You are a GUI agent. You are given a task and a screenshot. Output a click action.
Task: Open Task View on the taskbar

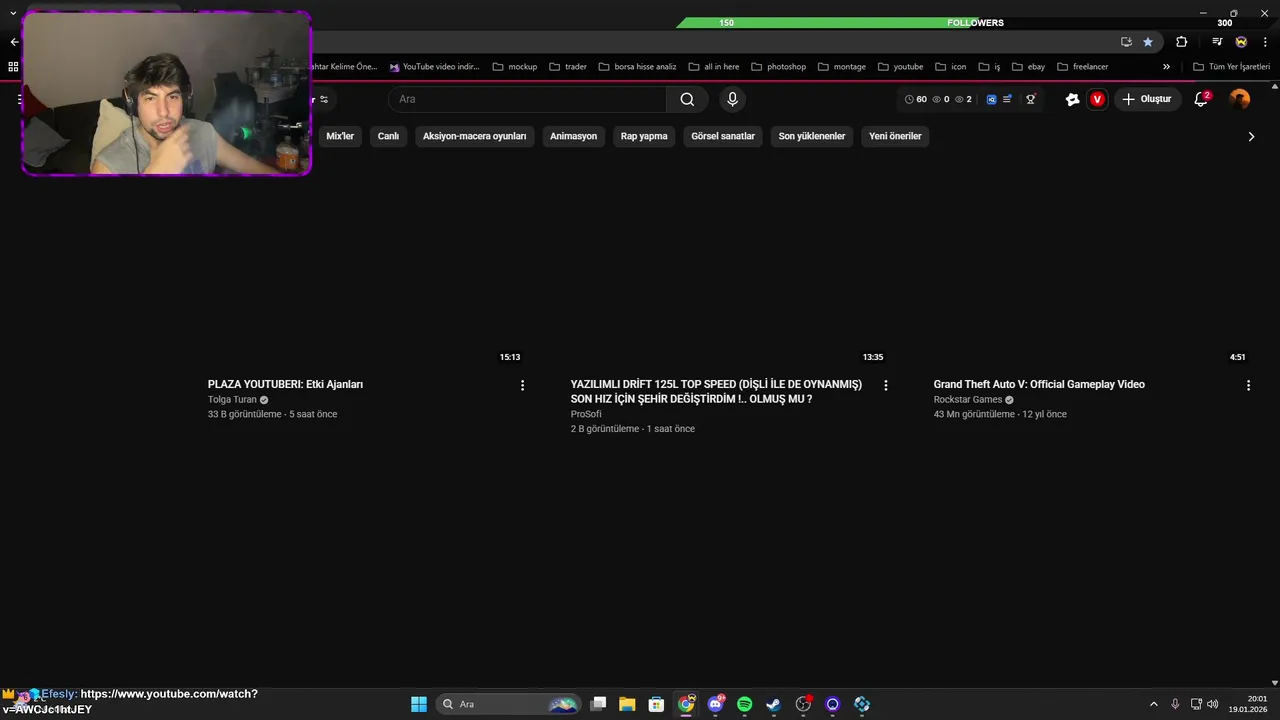(x=598, y=704)
